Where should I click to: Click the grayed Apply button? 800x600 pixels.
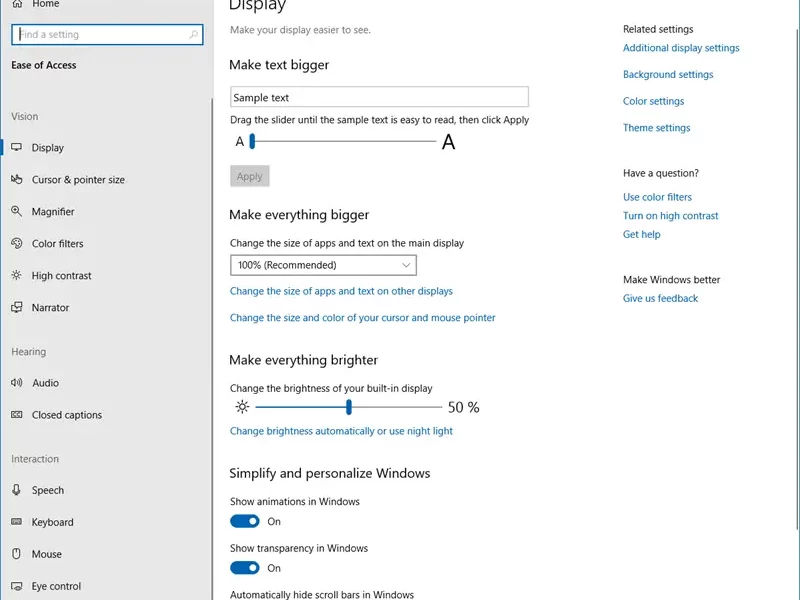249,176
